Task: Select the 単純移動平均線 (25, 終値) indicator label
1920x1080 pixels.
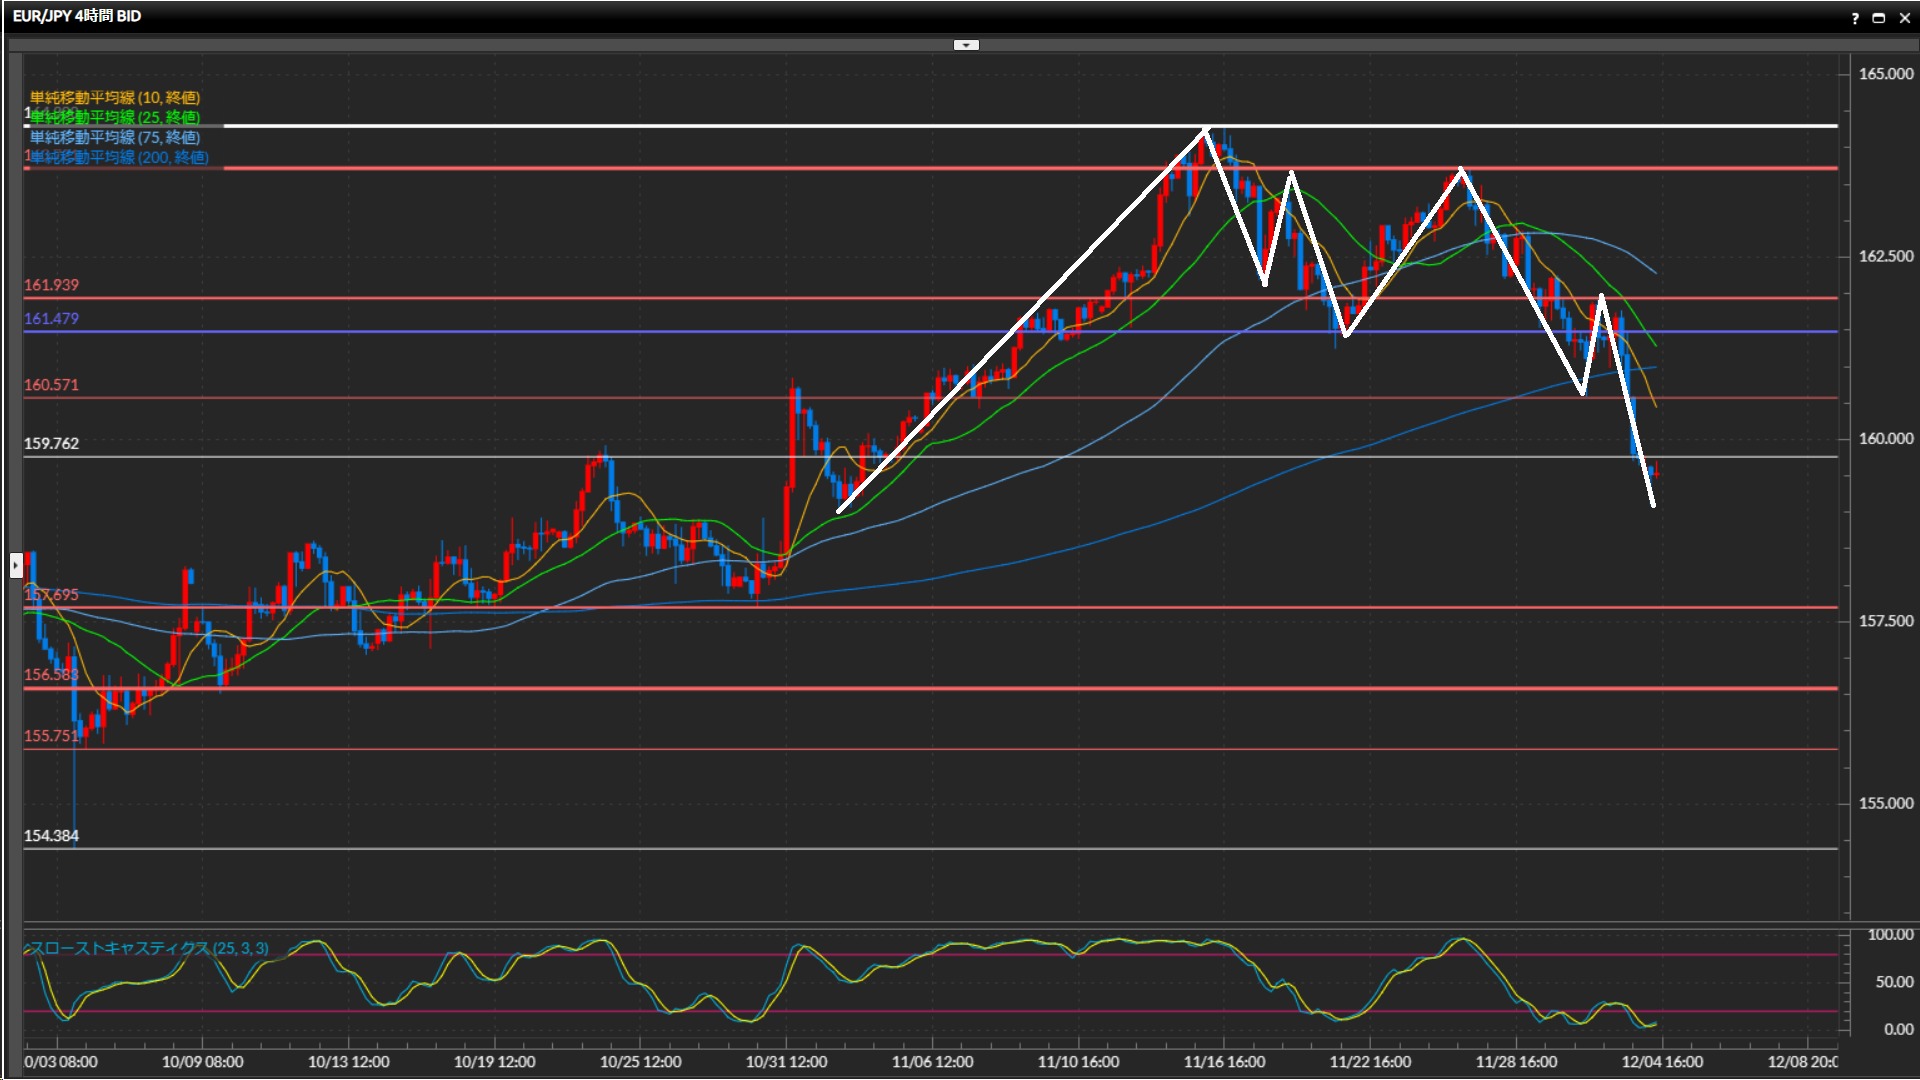Action: 115,117
